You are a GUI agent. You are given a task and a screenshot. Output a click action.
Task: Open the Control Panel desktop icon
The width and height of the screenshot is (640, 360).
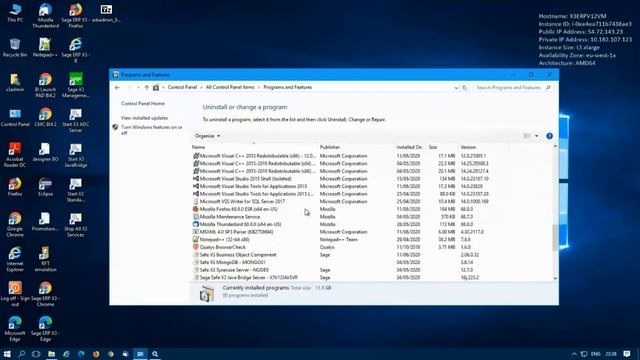pyautogui.click(x=15, y=118)
